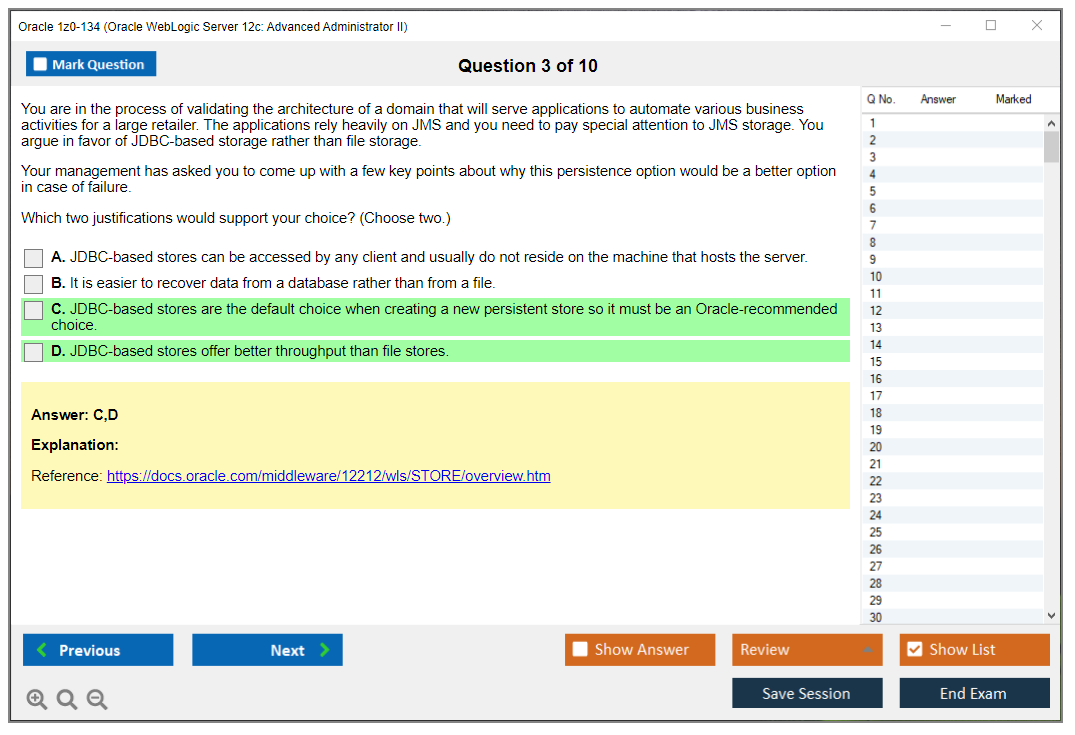1075x735 pixels.
Task: Select question 20 in the list
Action: coord(952,447)
